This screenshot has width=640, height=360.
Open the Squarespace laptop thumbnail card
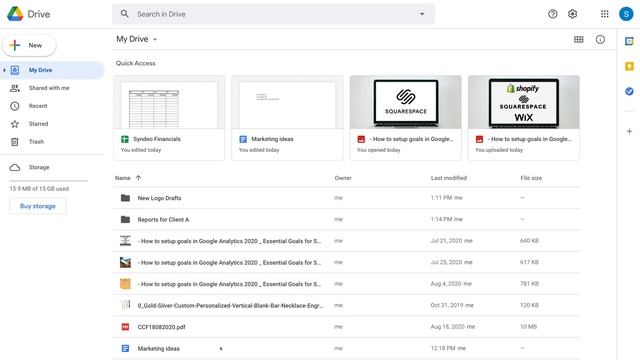point(405,118)
